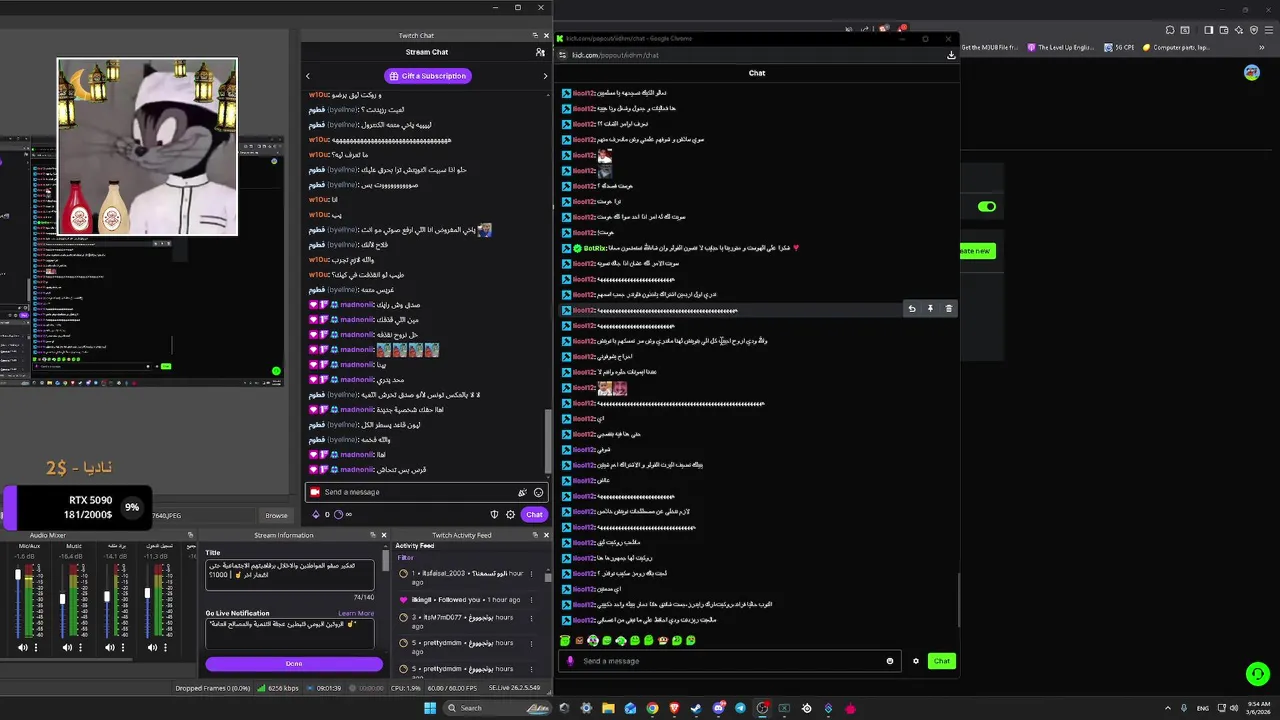Open Twitch moderator shield icon

494,514
